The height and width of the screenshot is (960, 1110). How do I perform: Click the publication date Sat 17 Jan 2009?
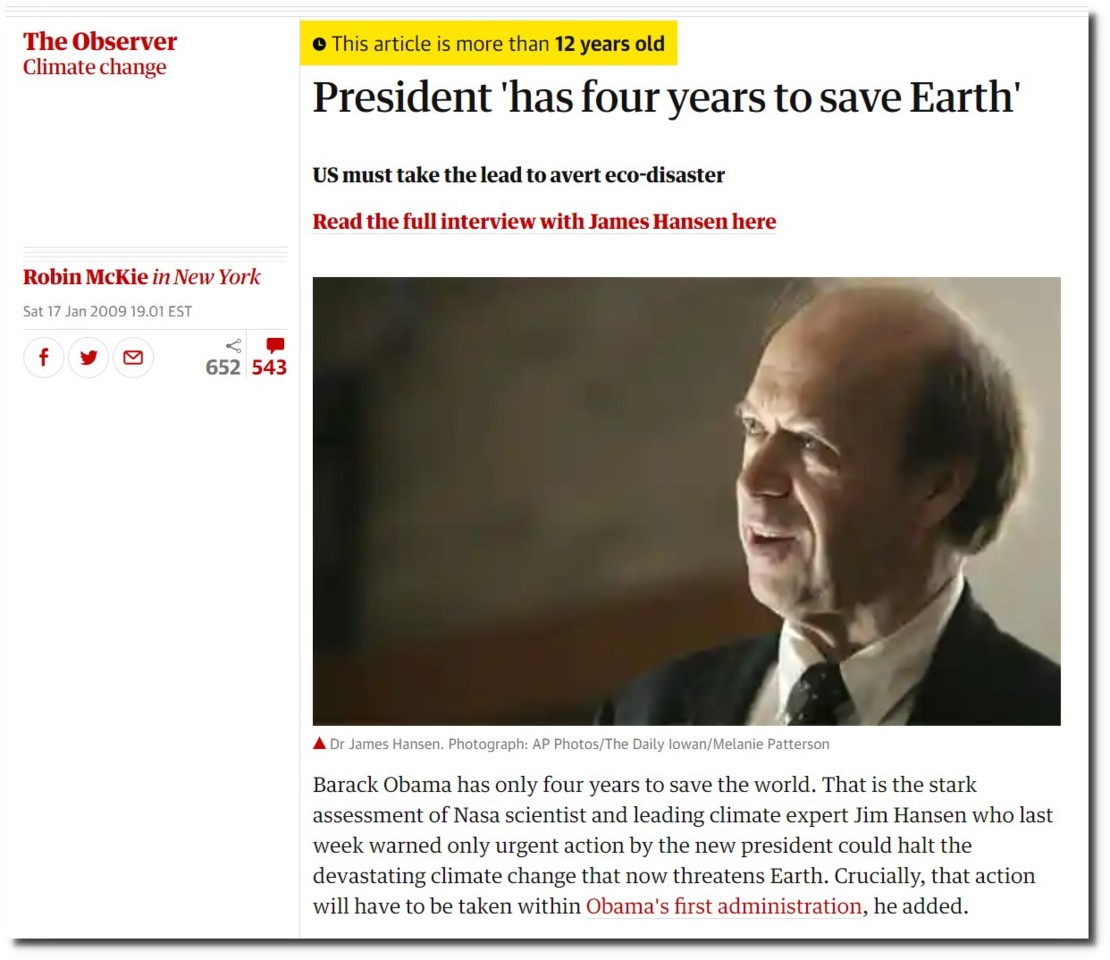108,312
